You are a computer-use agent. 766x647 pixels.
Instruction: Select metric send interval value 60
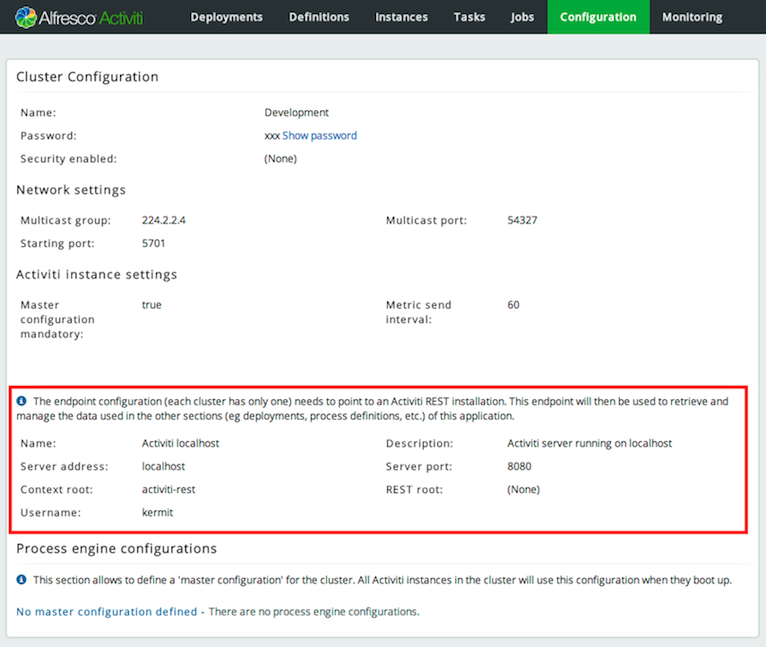pos(513,305)
